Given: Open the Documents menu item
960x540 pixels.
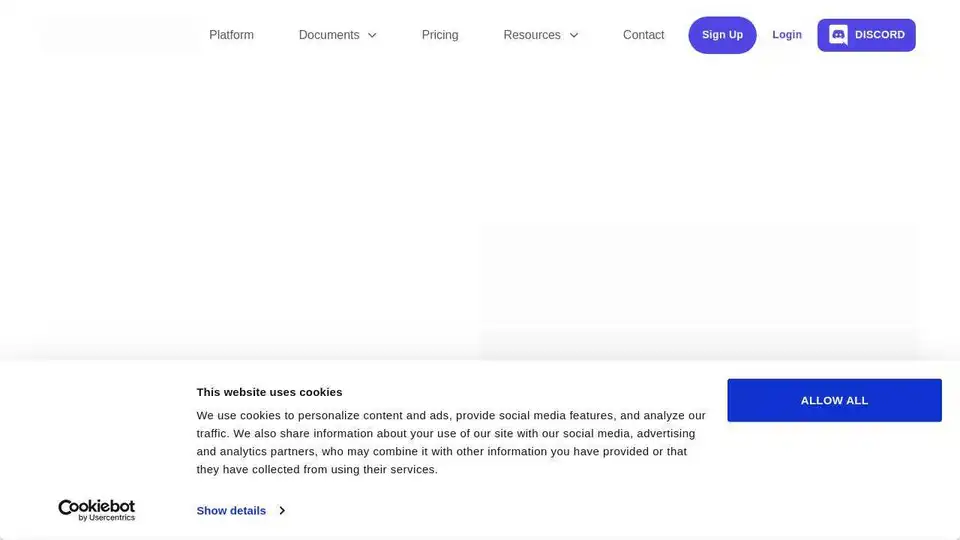Looking at the screenshot, I should pyautogui.click(x=329, y=35).
